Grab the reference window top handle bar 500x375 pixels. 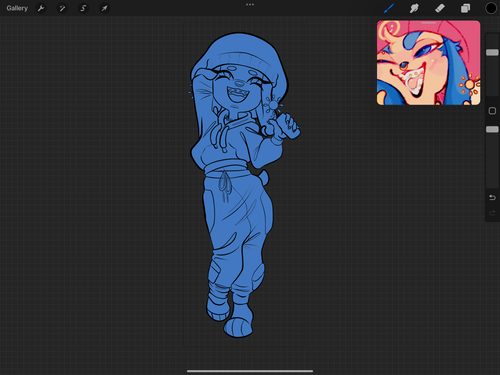point(429,23)
